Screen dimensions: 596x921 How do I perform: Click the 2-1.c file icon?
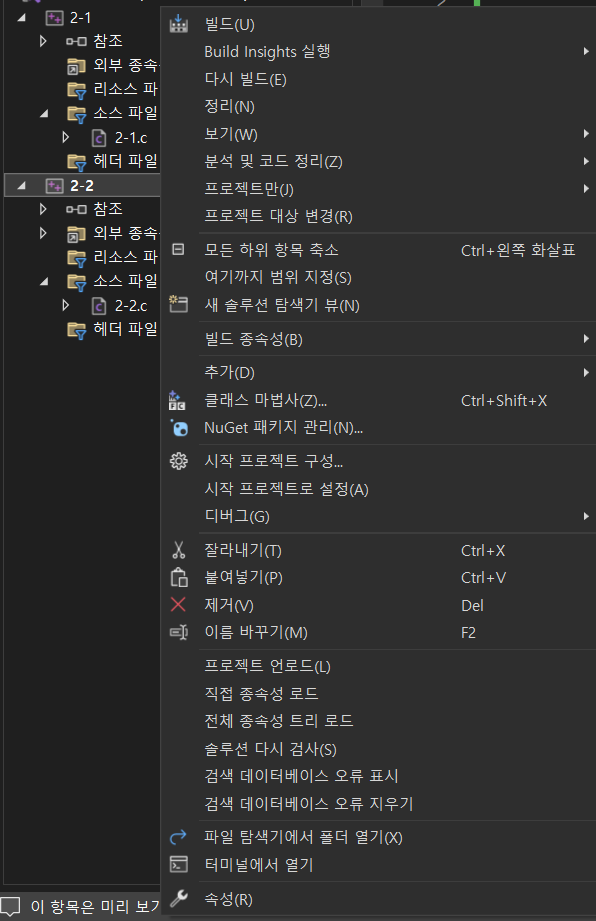(99, 138)
